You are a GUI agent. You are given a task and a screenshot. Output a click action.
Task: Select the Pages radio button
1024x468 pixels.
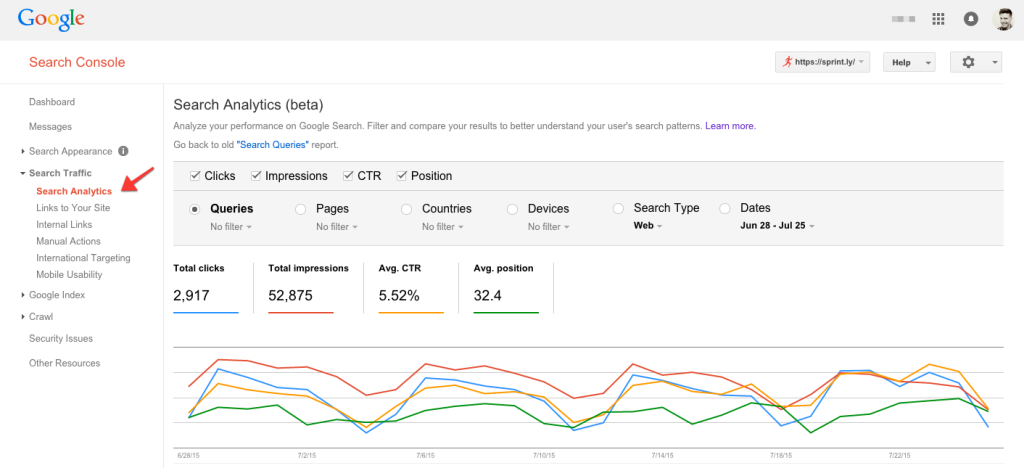(300, 210)
